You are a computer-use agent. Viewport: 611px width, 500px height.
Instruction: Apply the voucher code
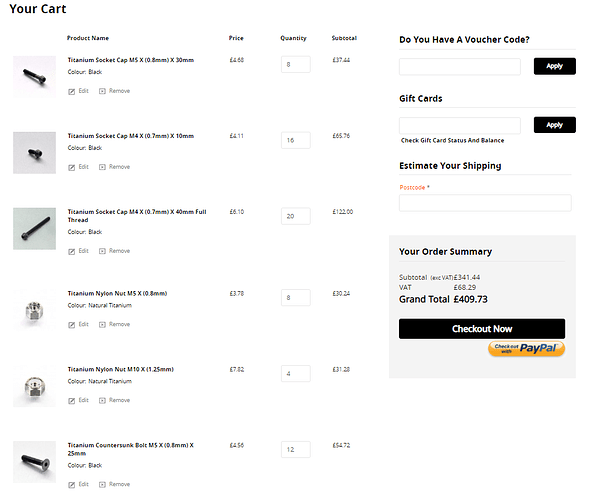554,66
